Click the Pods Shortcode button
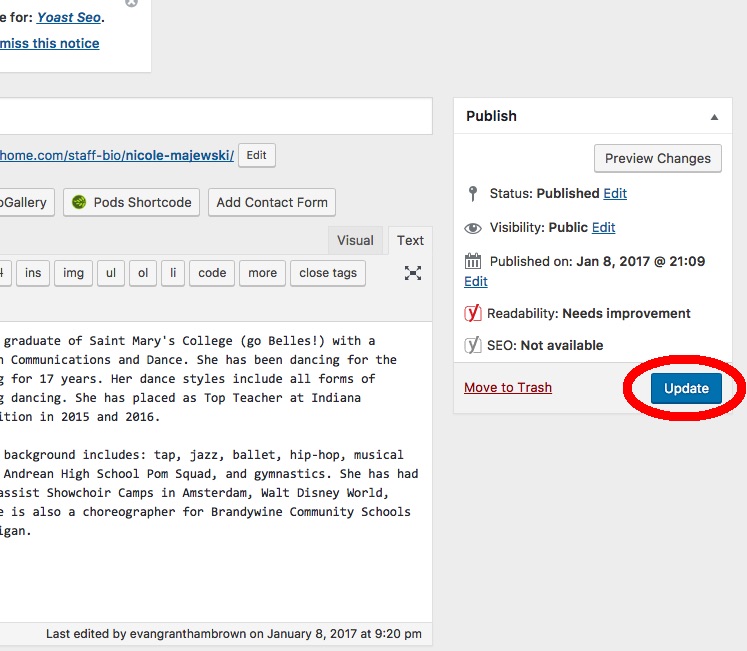 click(131, 203)
